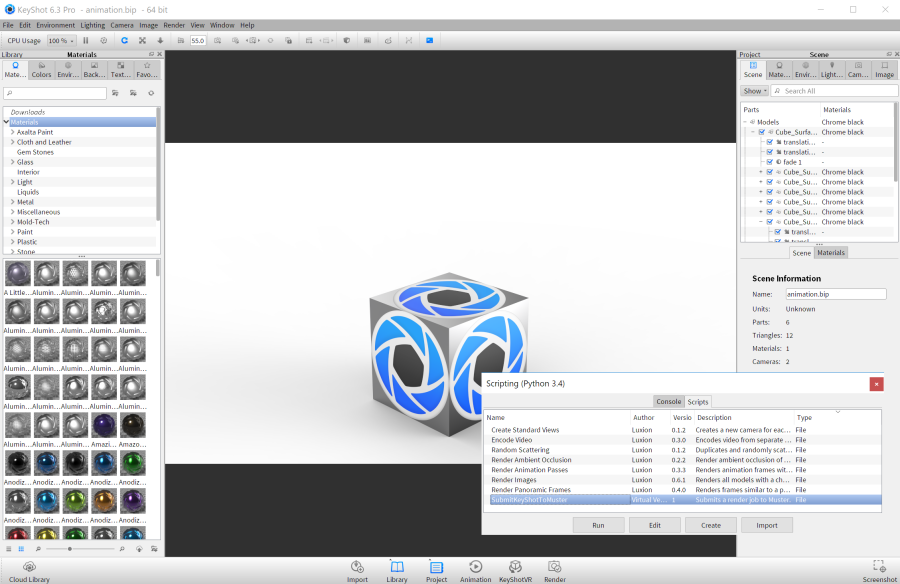
Task: Toggle the Library panel button
Action: coord(397,571)
